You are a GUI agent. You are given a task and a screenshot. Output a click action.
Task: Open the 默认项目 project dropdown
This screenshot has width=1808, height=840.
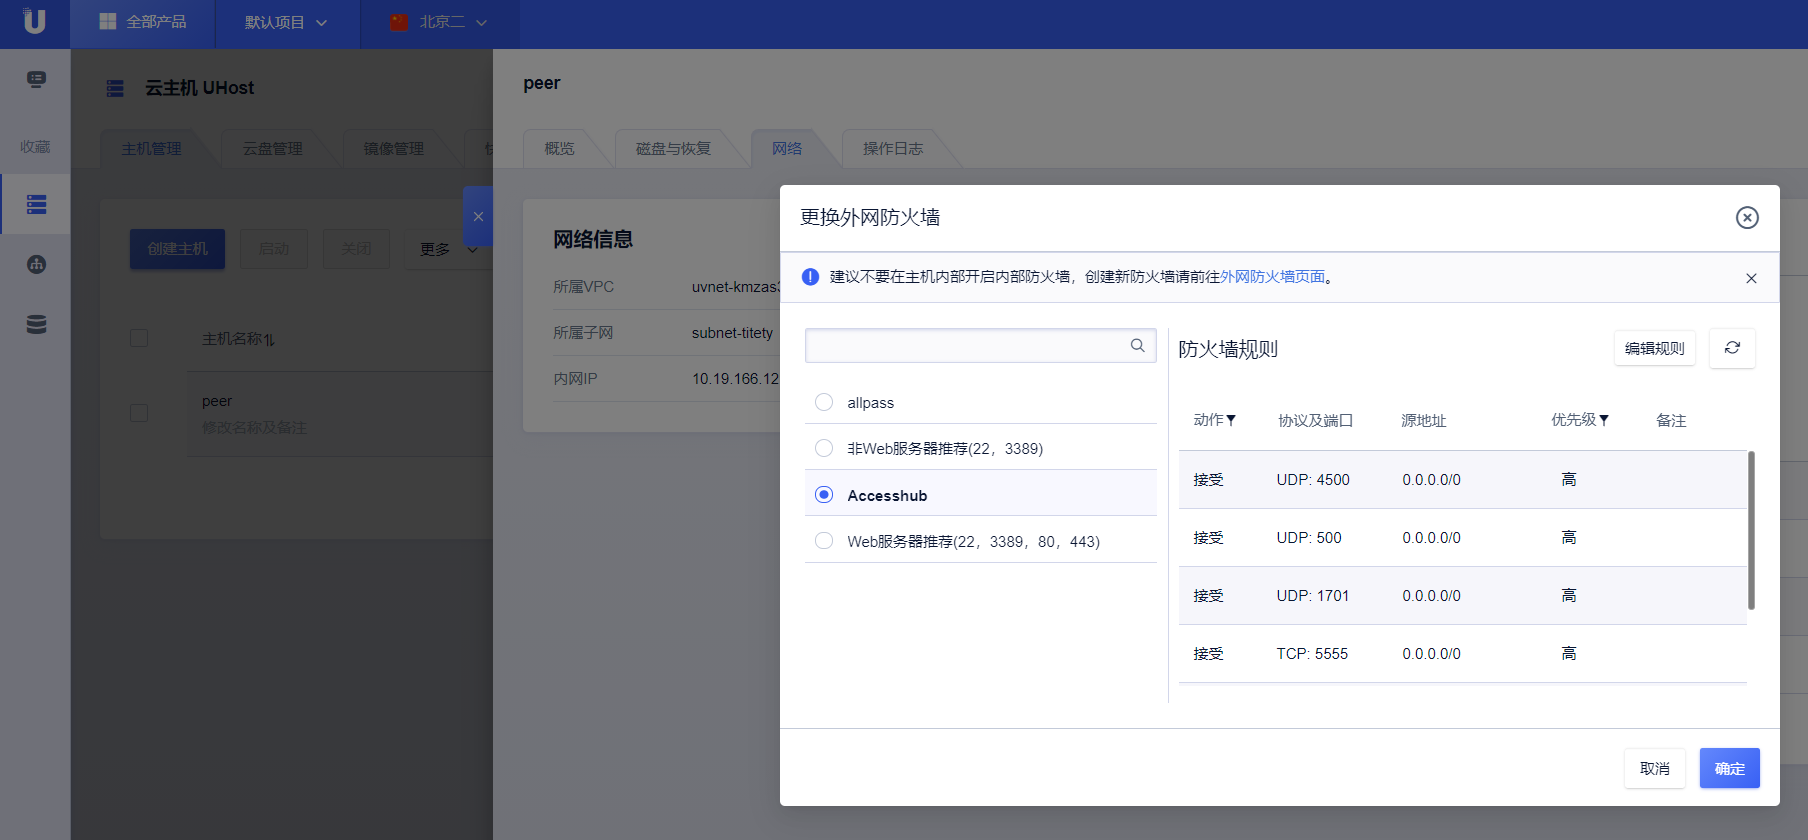coord(286,22)
